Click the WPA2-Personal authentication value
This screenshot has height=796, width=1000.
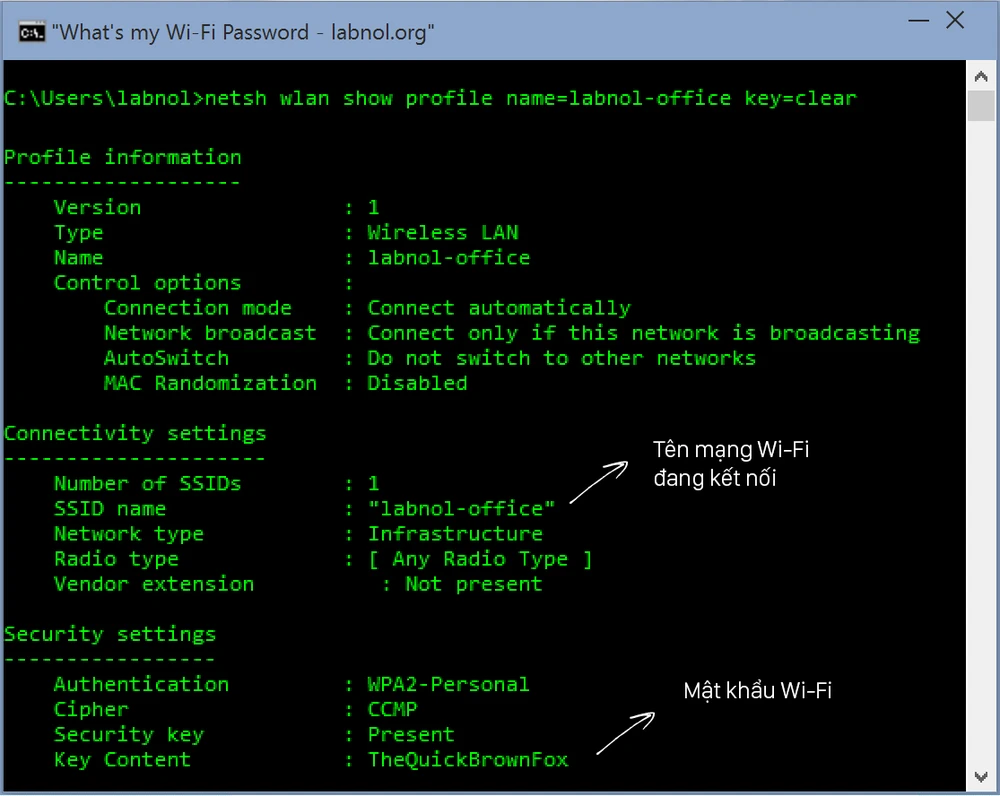448,684
